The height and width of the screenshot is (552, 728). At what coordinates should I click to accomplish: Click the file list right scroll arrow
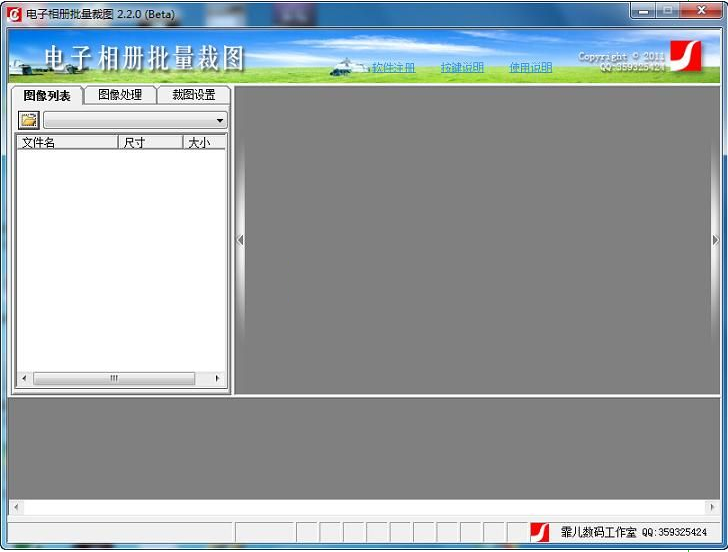point(217,379)
